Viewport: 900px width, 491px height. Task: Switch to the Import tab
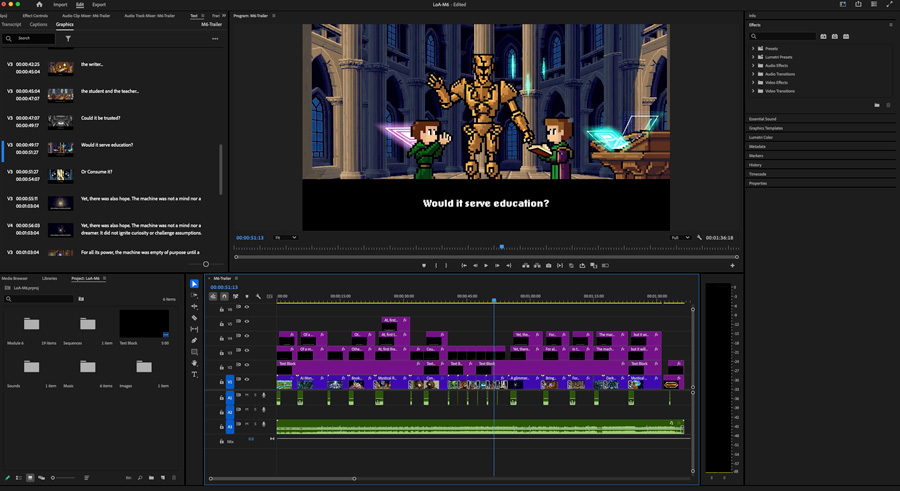tap(60, 4)
